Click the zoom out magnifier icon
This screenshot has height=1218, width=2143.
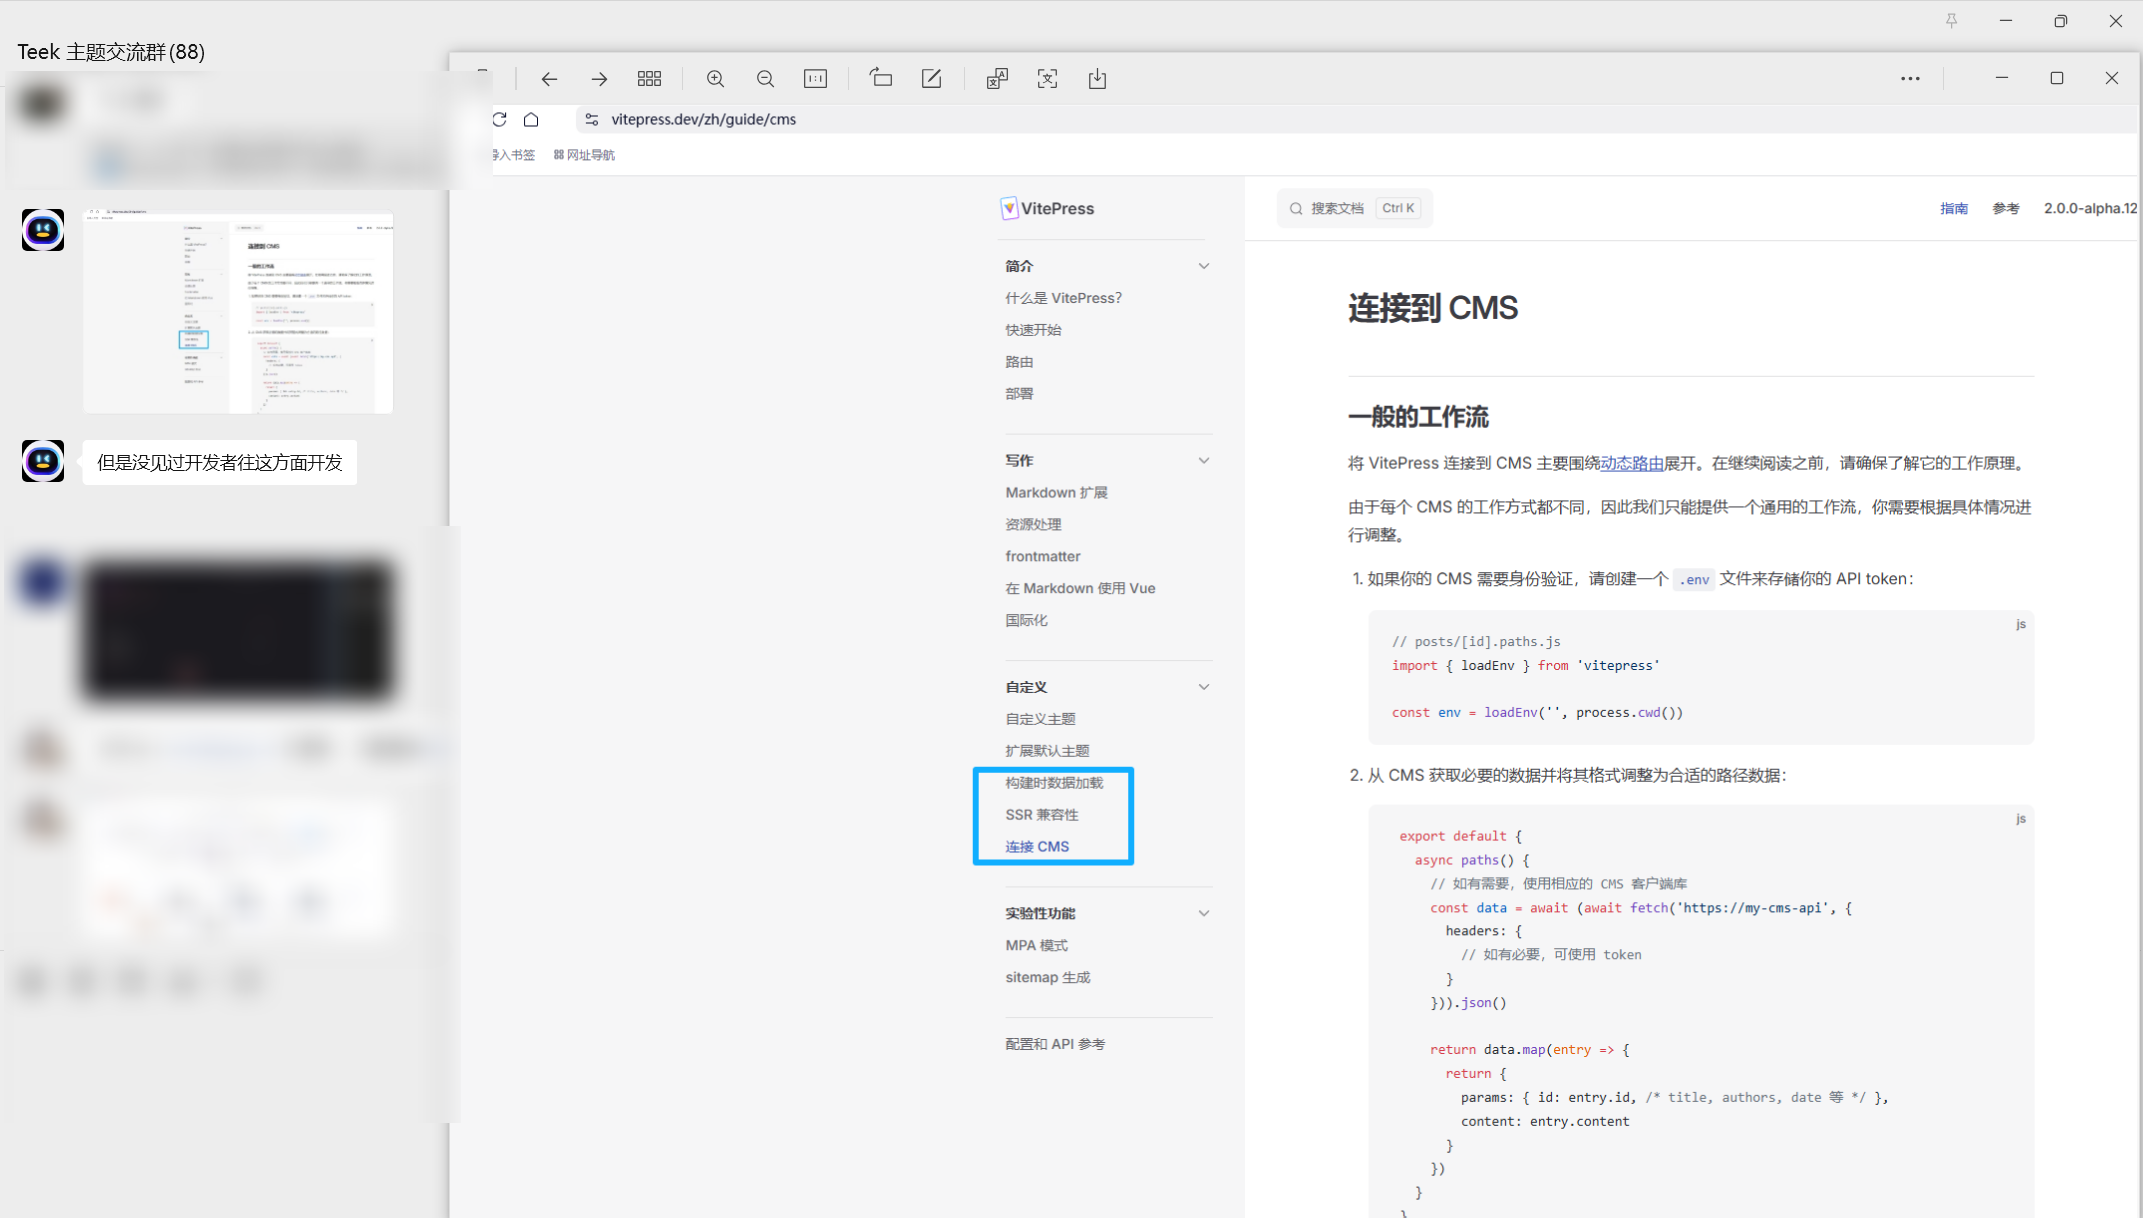click(765, 79)
